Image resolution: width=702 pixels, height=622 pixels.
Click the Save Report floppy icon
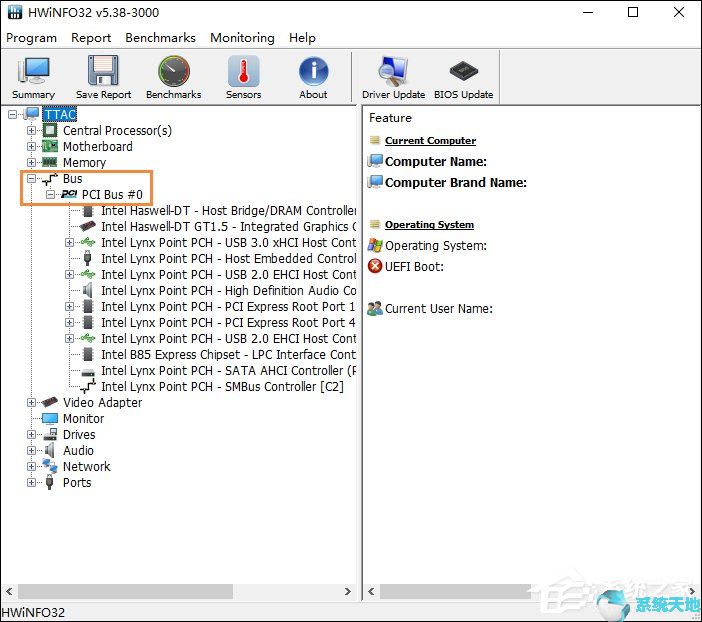(x=103, y=71)
